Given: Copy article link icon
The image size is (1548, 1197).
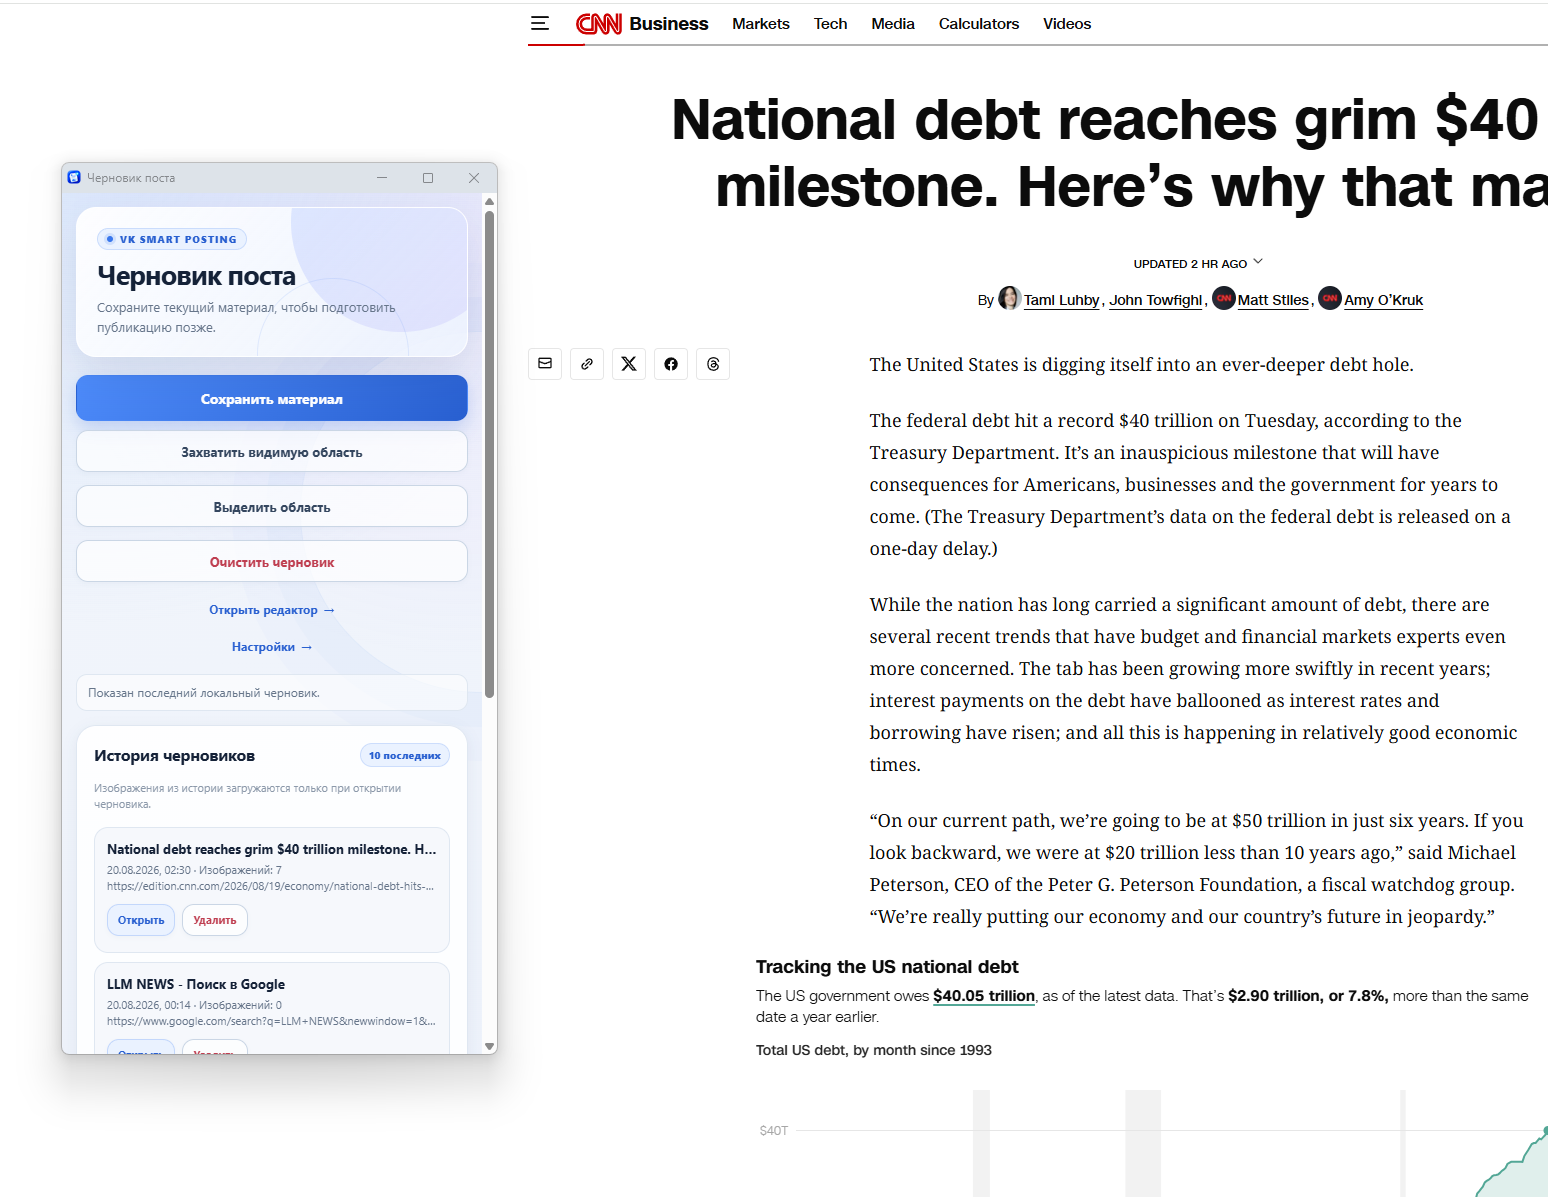Looking at the screenshot, I should coord(587,364).
